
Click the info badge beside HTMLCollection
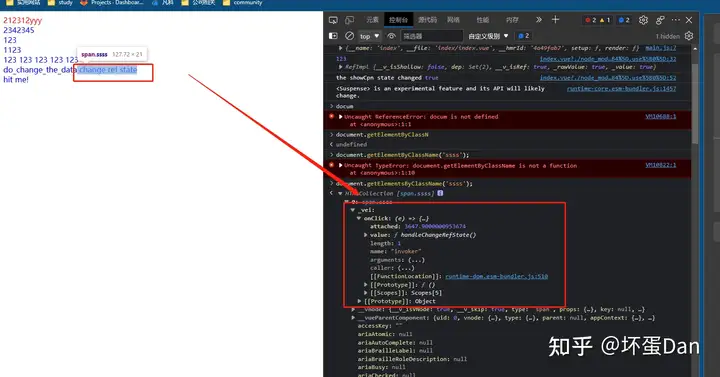440,193
